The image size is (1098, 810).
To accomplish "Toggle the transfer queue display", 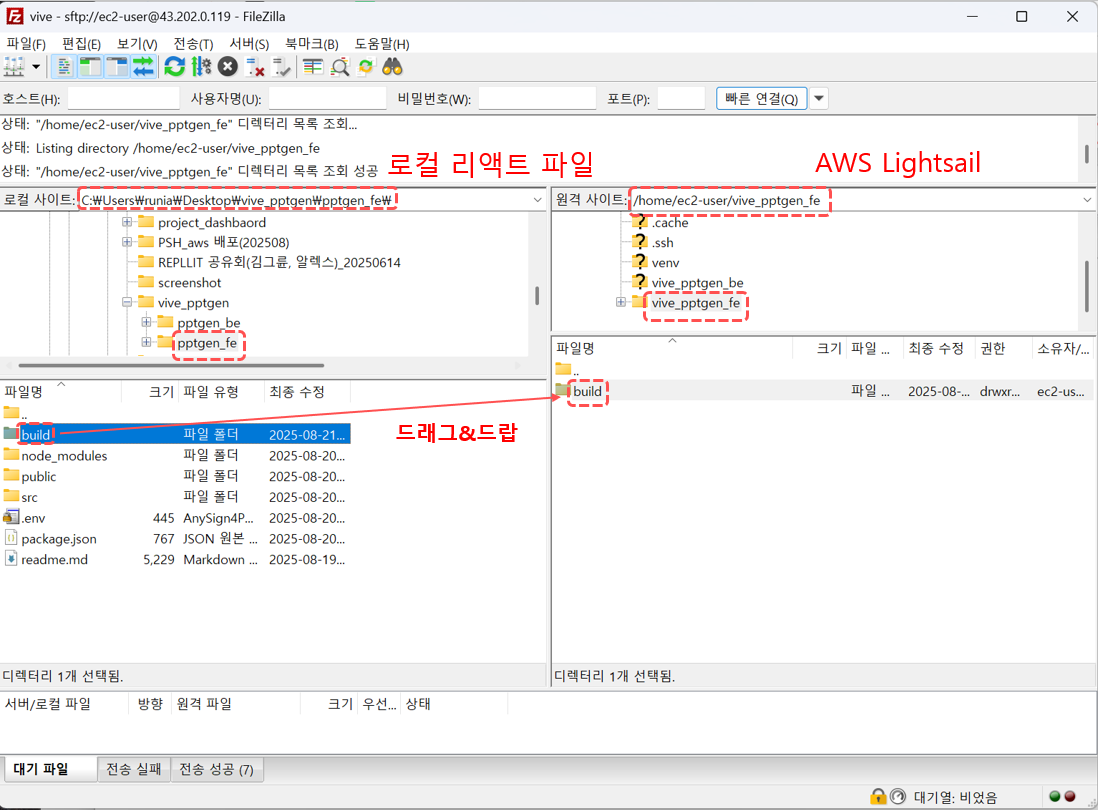I will point(143,67).
